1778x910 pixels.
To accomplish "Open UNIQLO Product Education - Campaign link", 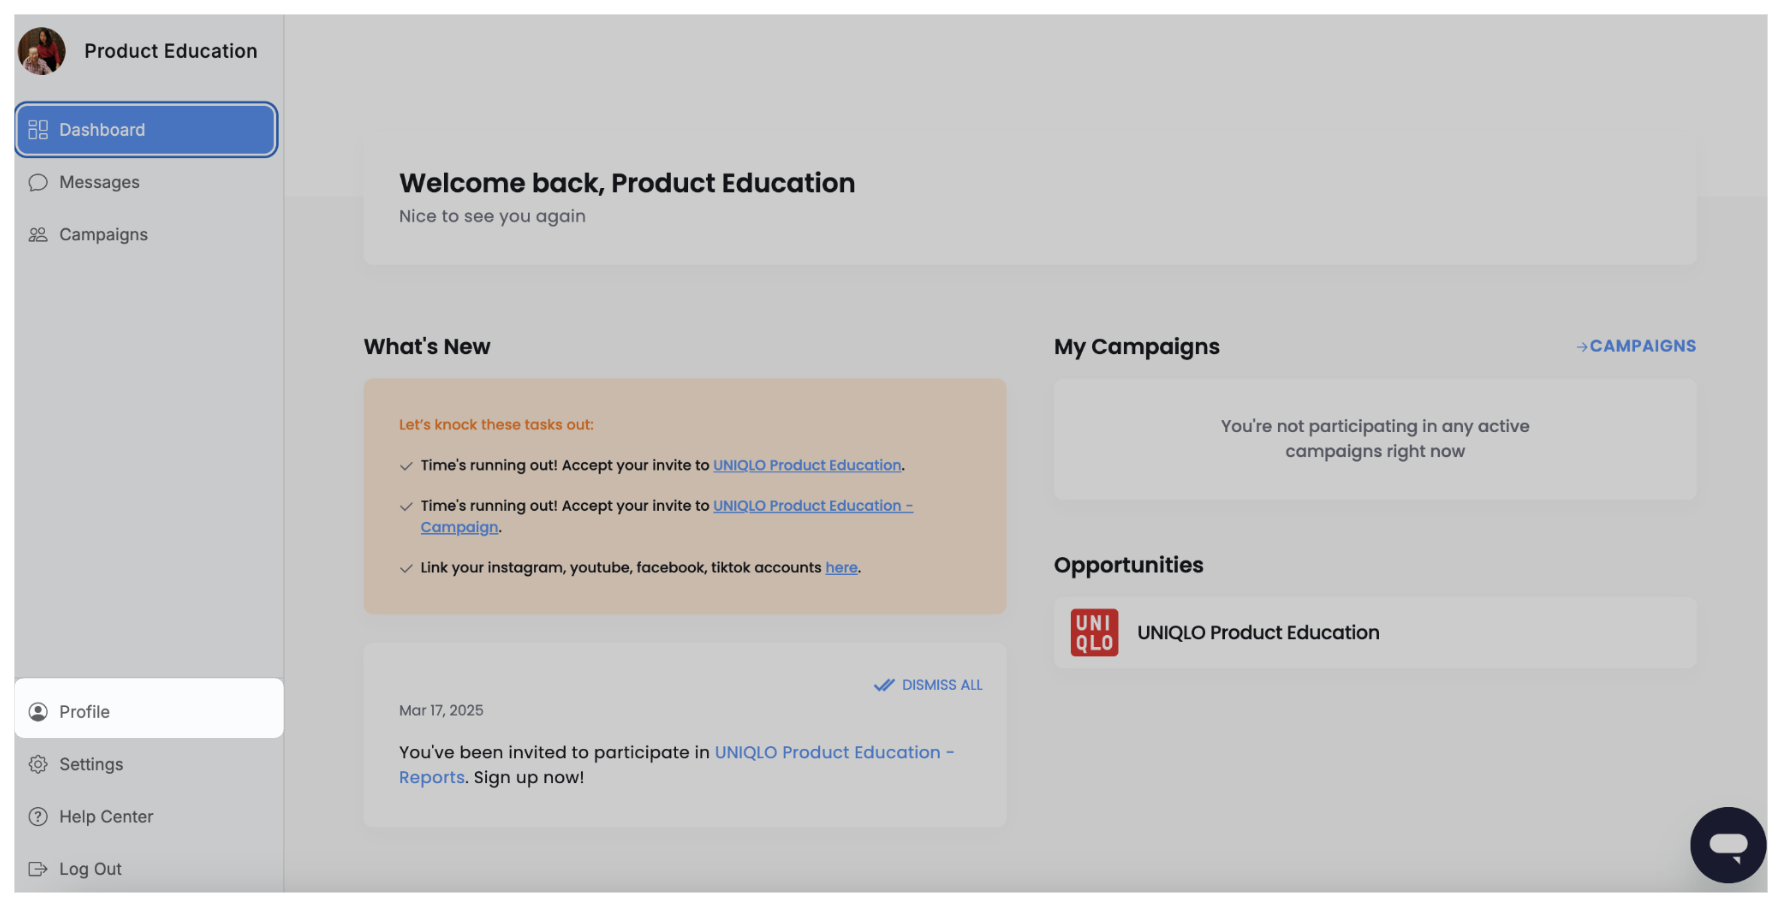I will (x=667, y=516).
